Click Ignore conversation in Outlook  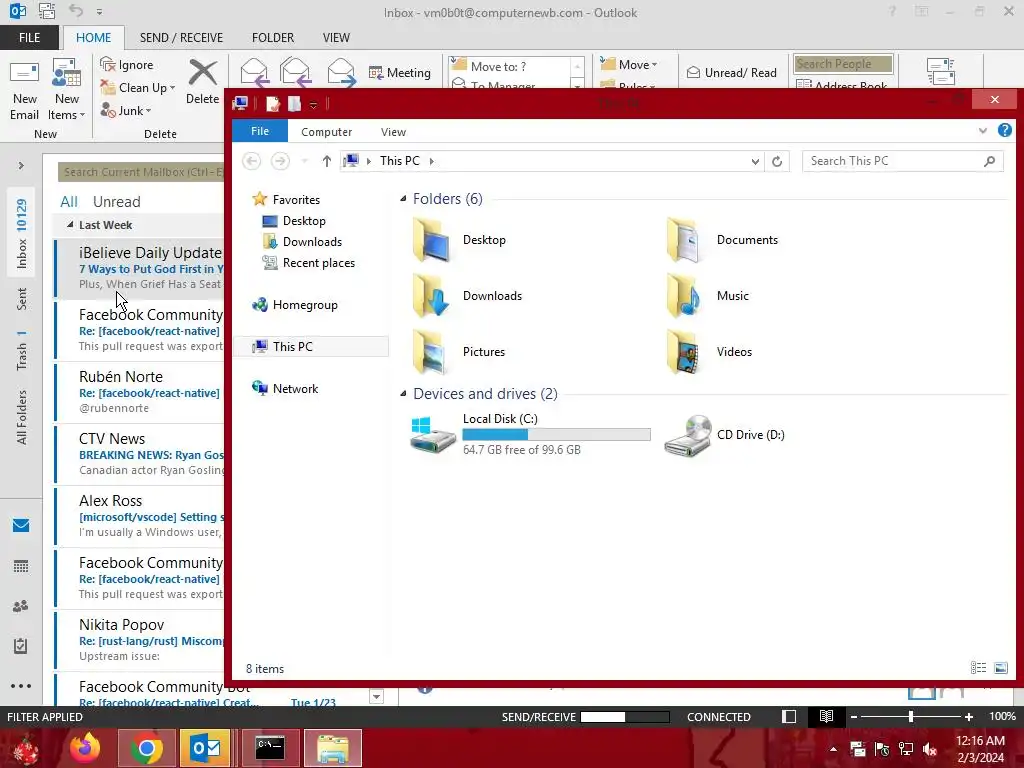127,65
